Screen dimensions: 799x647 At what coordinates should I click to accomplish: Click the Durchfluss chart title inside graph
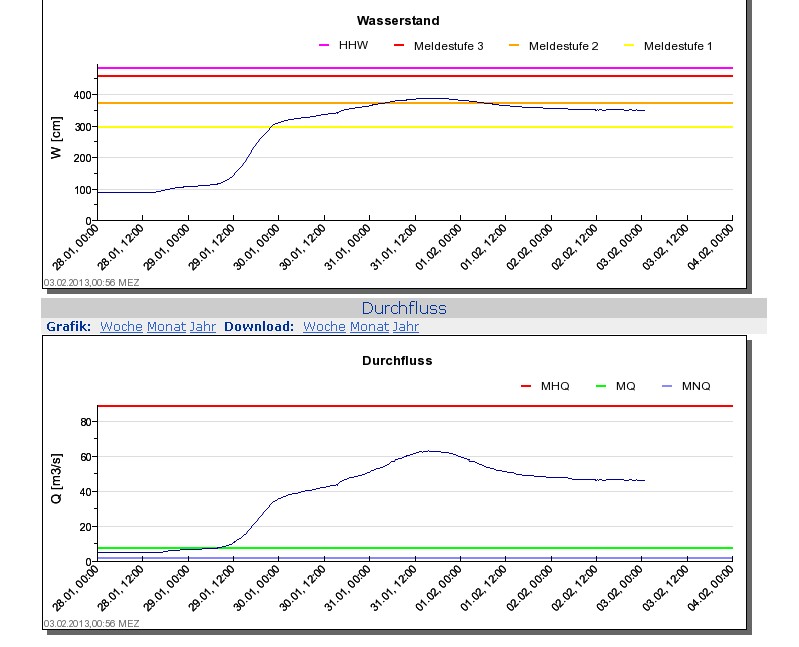pos(397,361)
